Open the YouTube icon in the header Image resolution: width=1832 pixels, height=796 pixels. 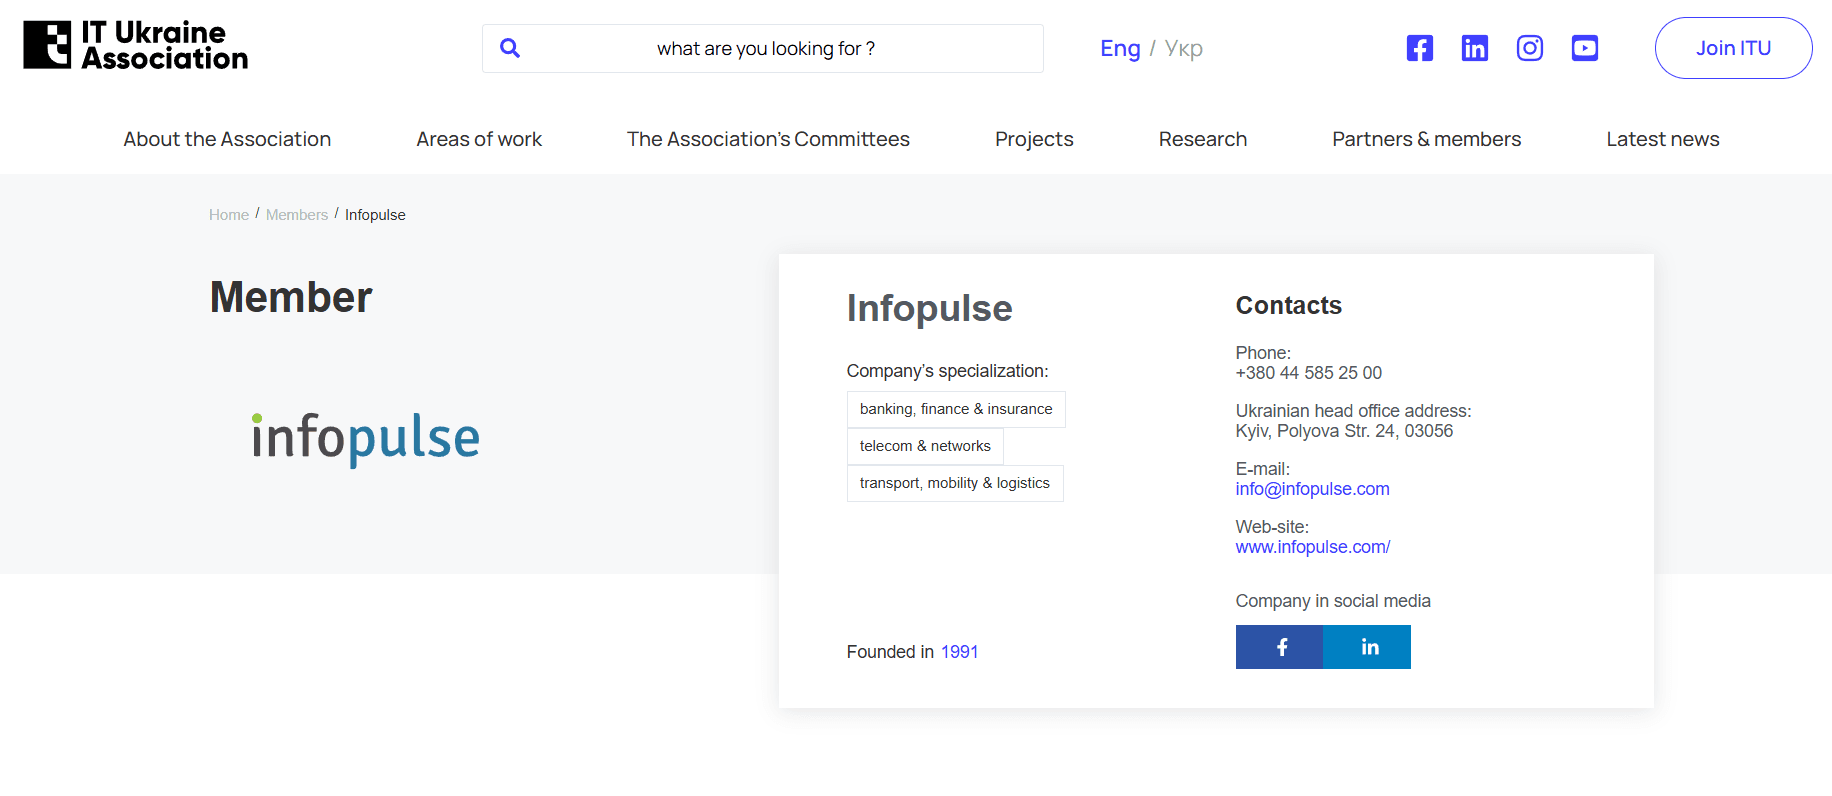click(1585, 48)
